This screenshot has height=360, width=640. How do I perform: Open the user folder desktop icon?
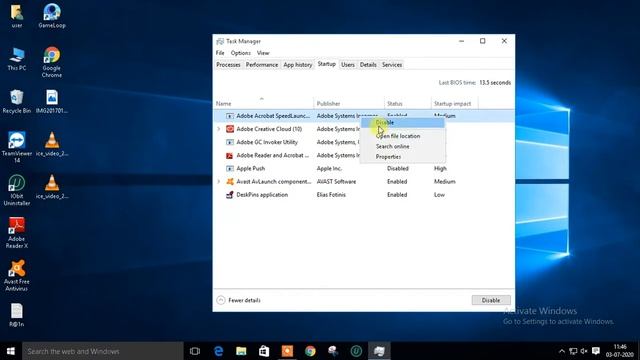(17, 16)
